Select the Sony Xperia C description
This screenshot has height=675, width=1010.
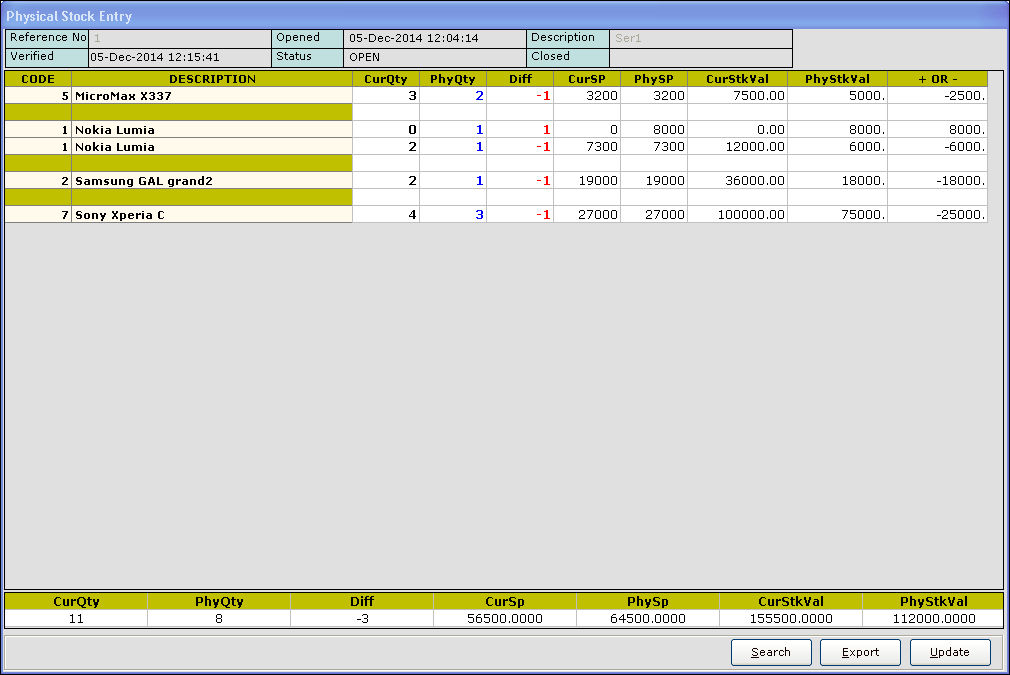[x=212, y=215]
